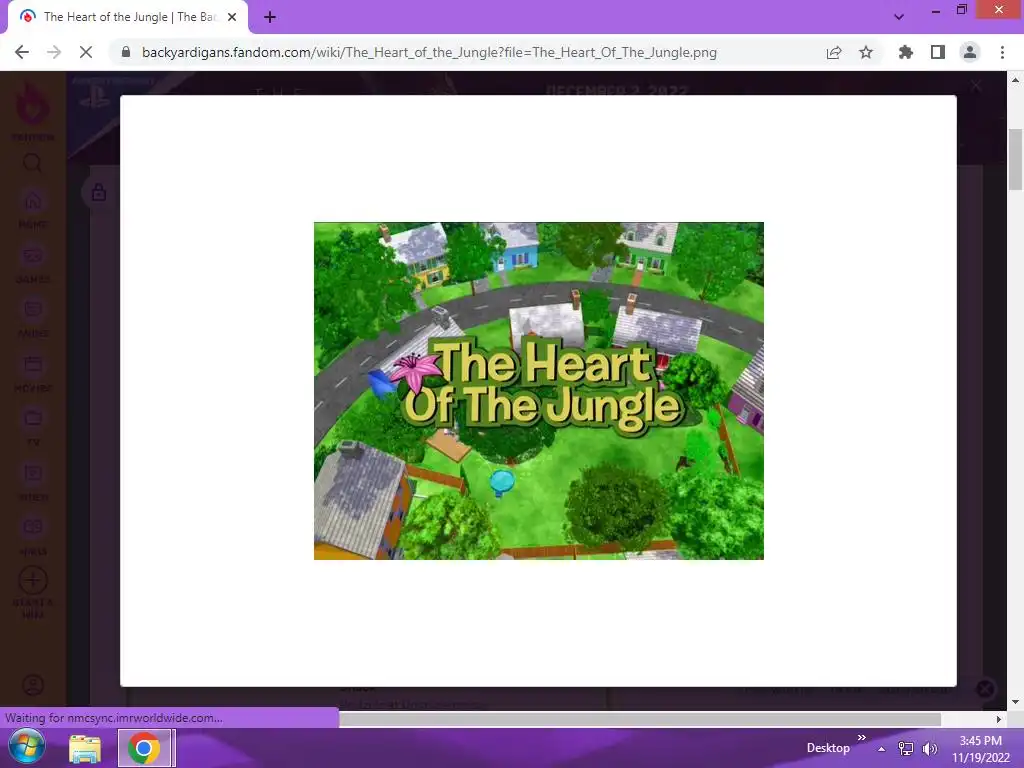Open the Fandom sidebar search icon
This screenshot has height=768, width=1024.
(33, 163)
